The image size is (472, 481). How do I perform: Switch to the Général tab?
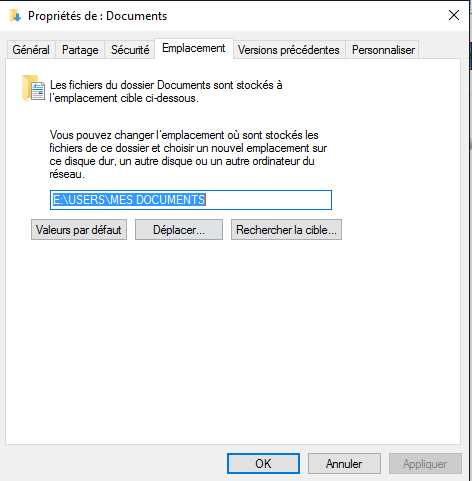[31, 50]
